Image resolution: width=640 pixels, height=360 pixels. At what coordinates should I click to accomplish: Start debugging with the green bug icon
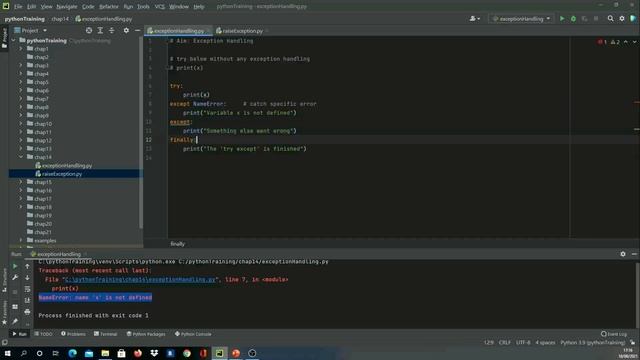[573, 18]
